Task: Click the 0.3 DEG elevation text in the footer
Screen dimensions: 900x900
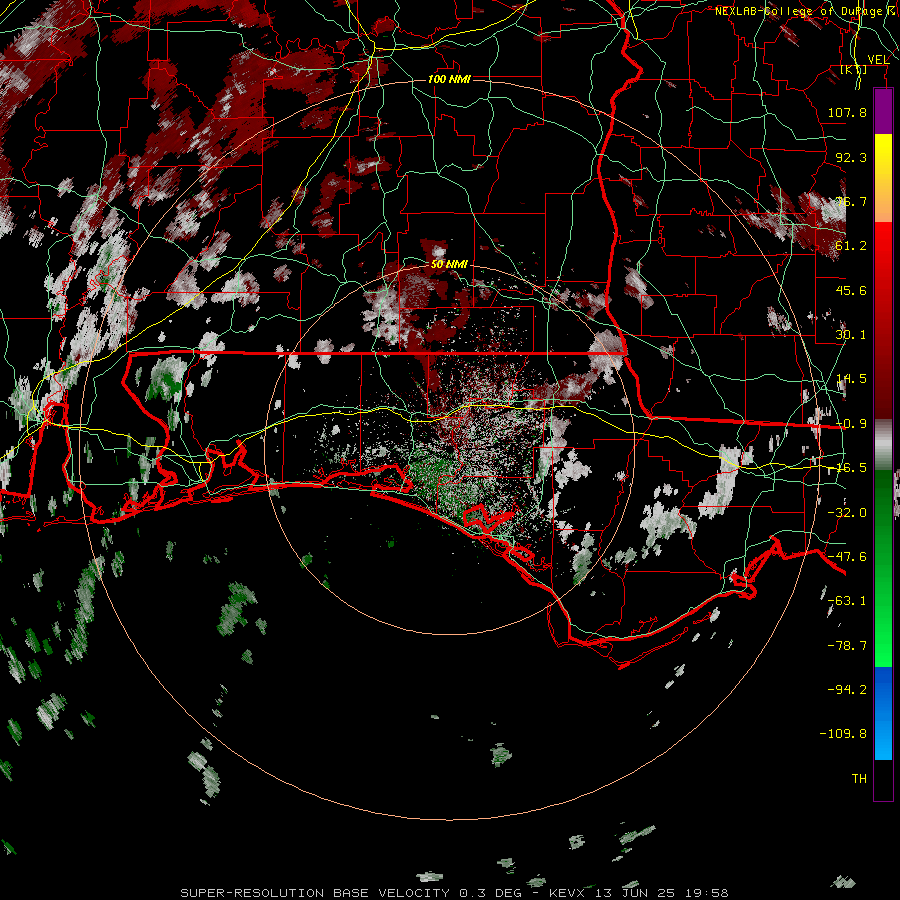Action: click(x=490, y=893)
